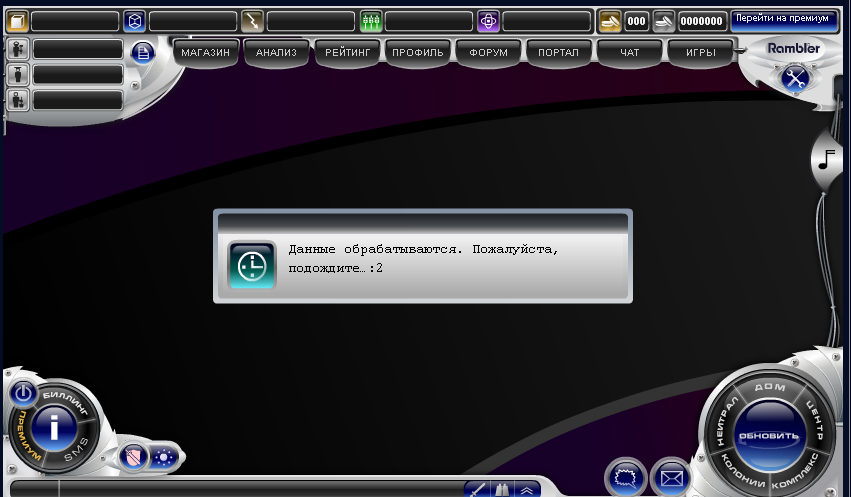Open the РЕЙТИНГ menu tab

tap(348, 52)
